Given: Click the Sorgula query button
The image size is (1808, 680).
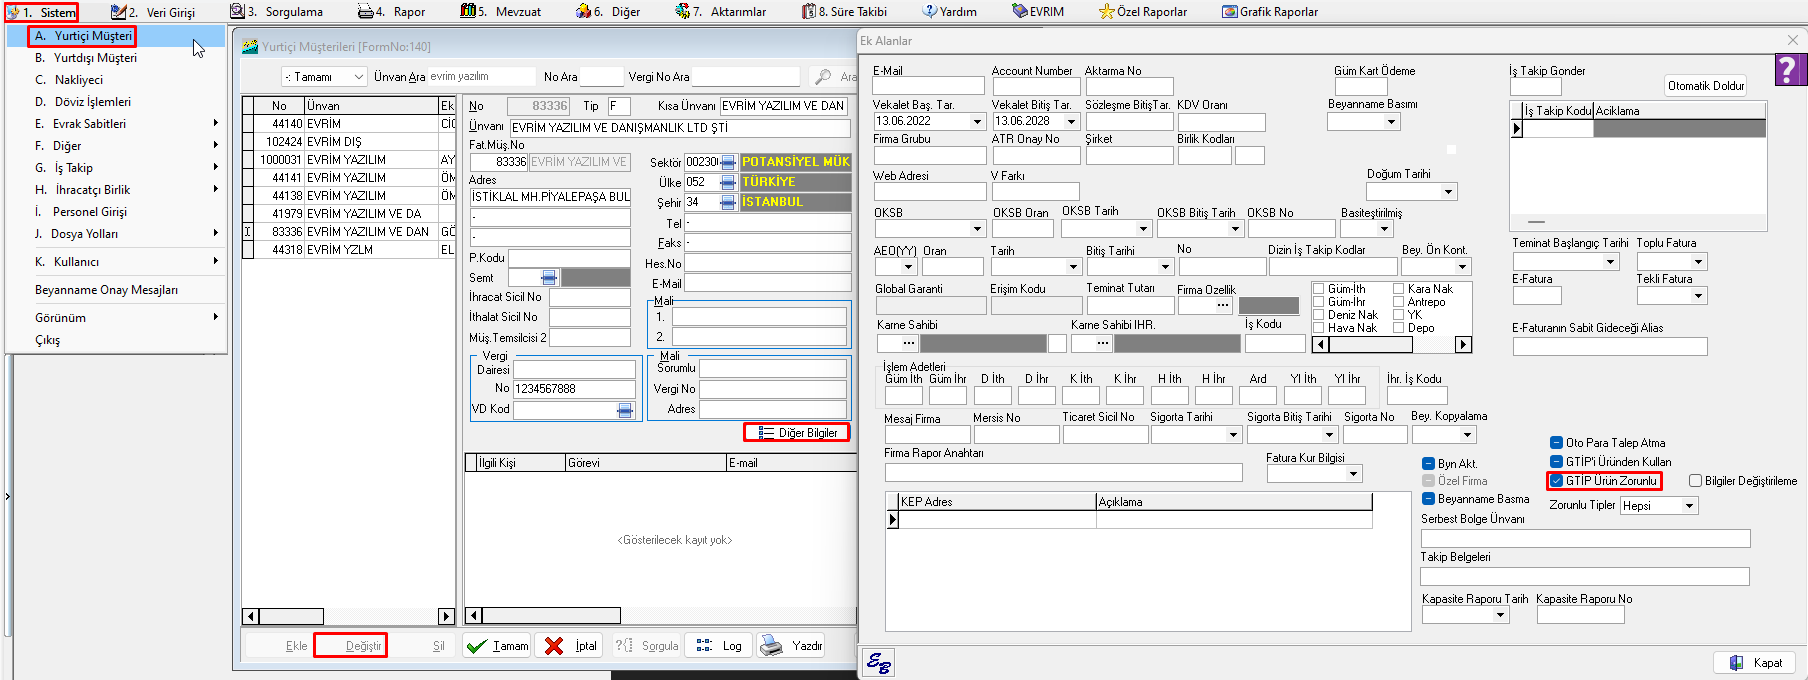Looking at the screenshot, I should (647, 646).
